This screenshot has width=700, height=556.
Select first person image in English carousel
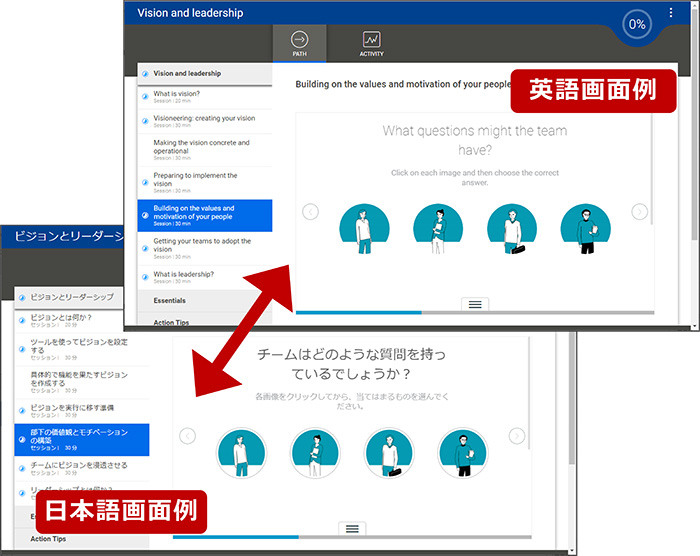(364, 229)
